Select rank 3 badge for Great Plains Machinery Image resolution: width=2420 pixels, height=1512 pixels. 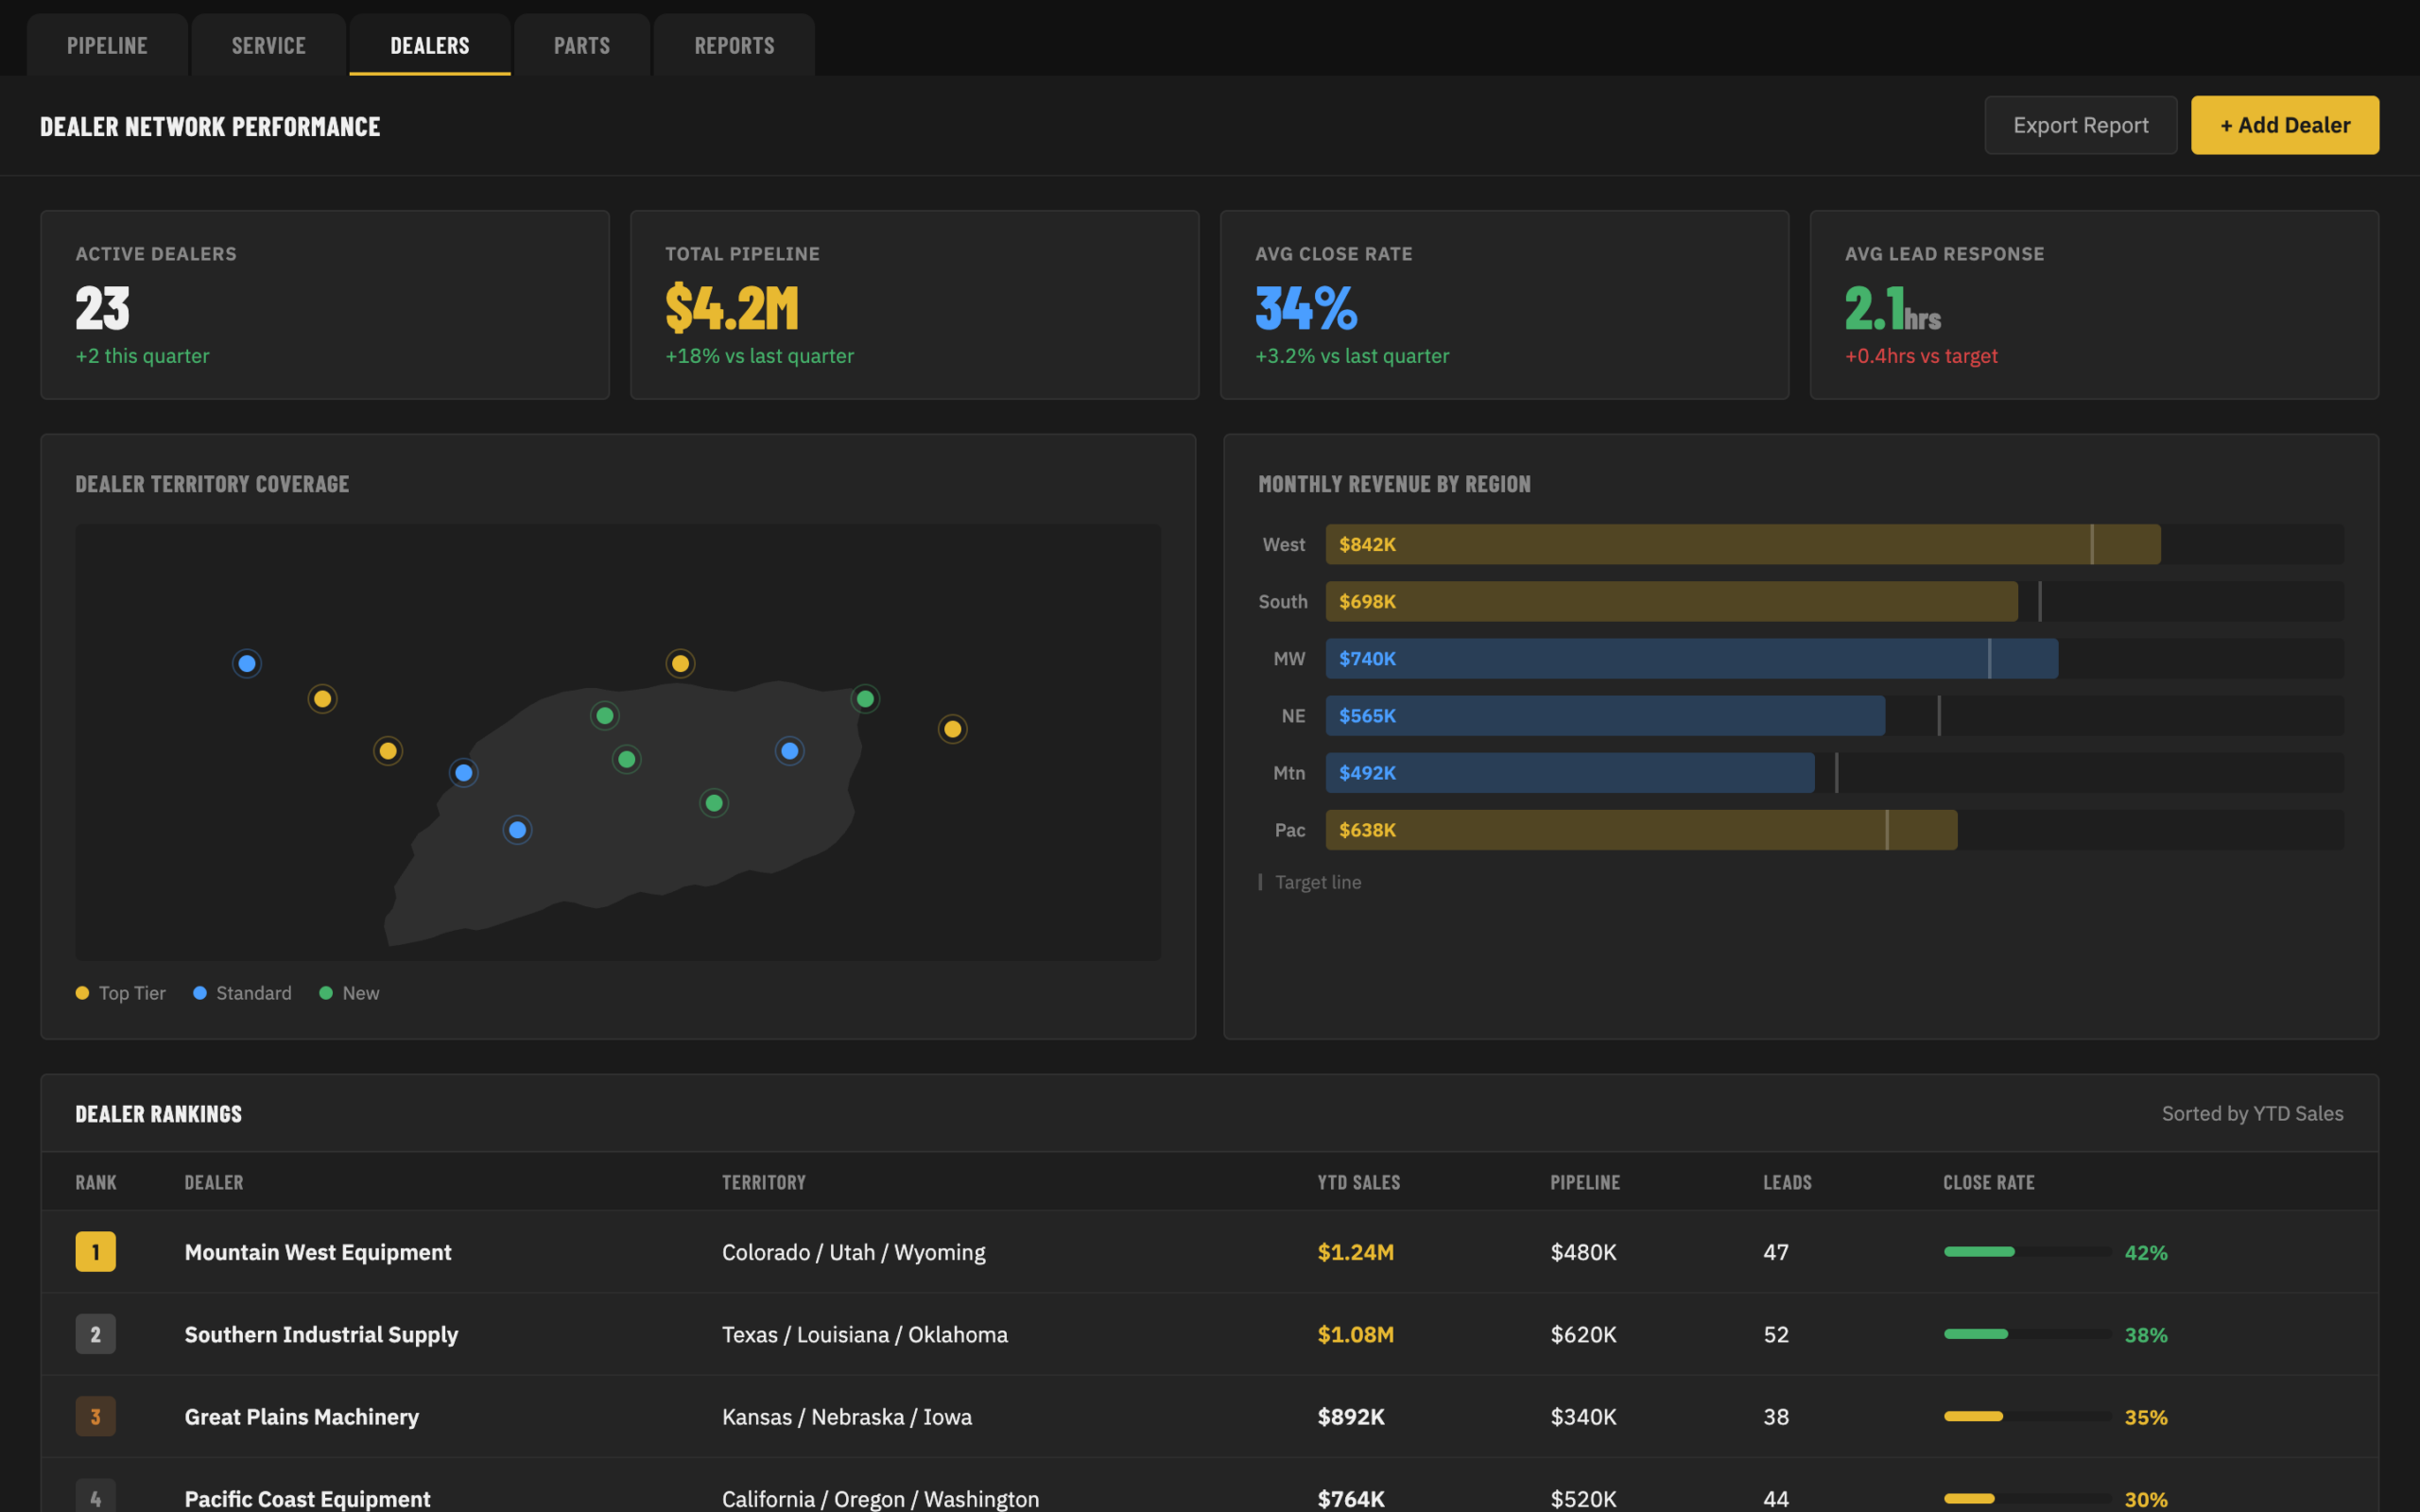pyautogui.click(x=96, y=1416)
